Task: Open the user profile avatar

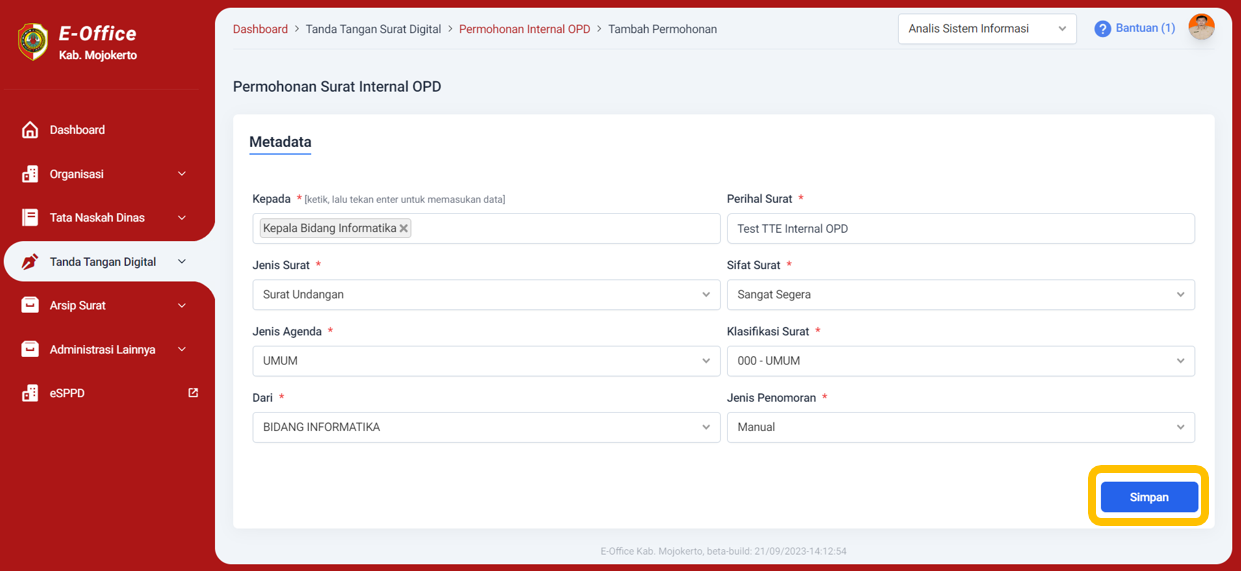Action: (x=1201, y=28)
